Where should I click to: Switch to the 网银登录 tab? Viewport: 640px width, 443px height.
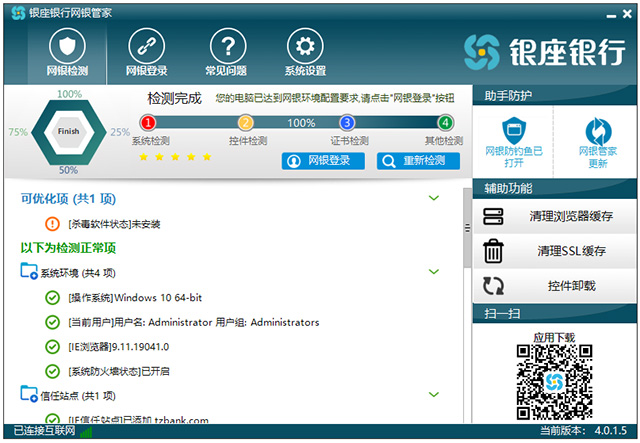[x=147, y=52]
